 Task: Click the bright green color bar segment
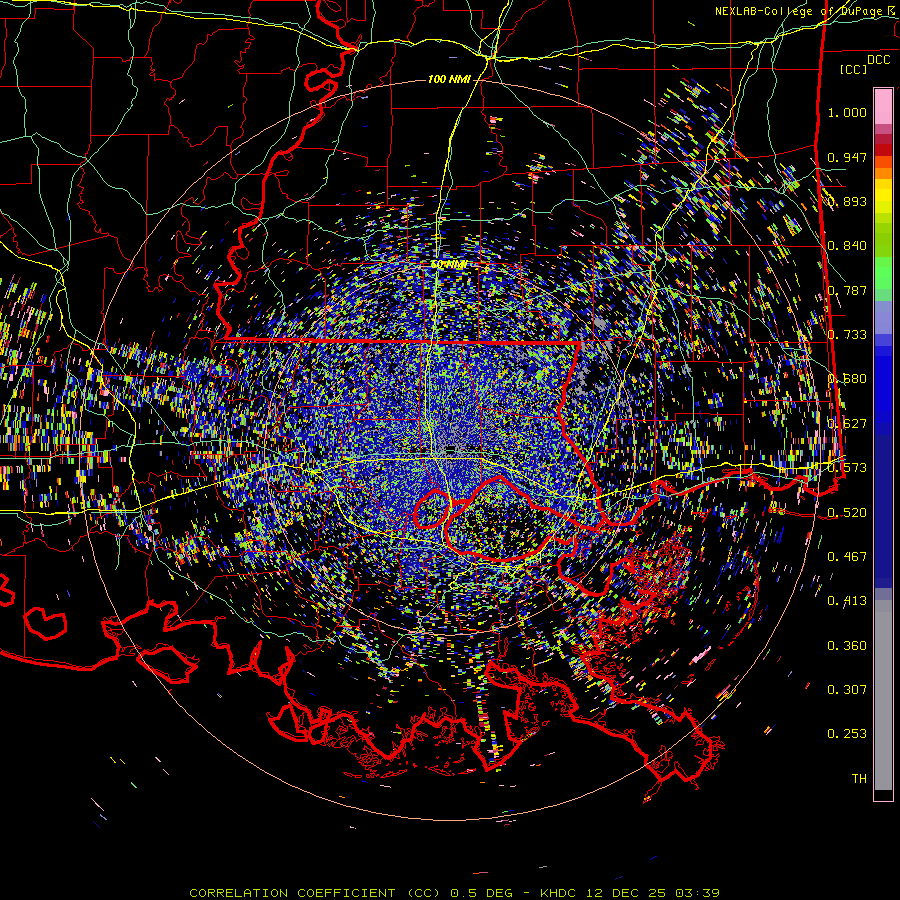[x=883, y=273]
